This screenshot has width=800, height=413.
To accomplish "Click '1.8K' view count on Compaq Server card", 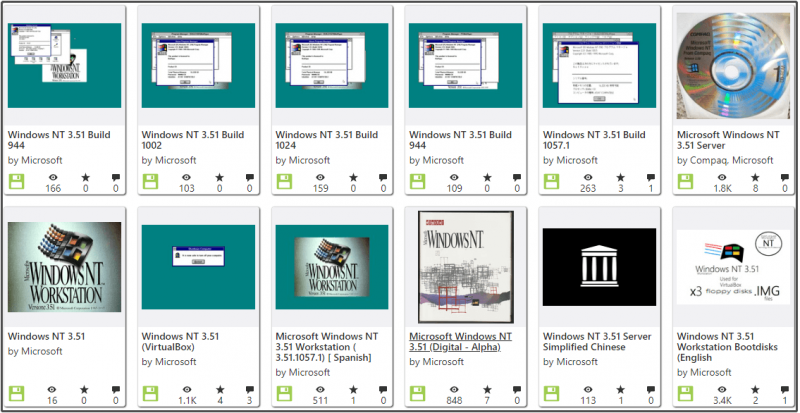I will [x=722, y=188].
